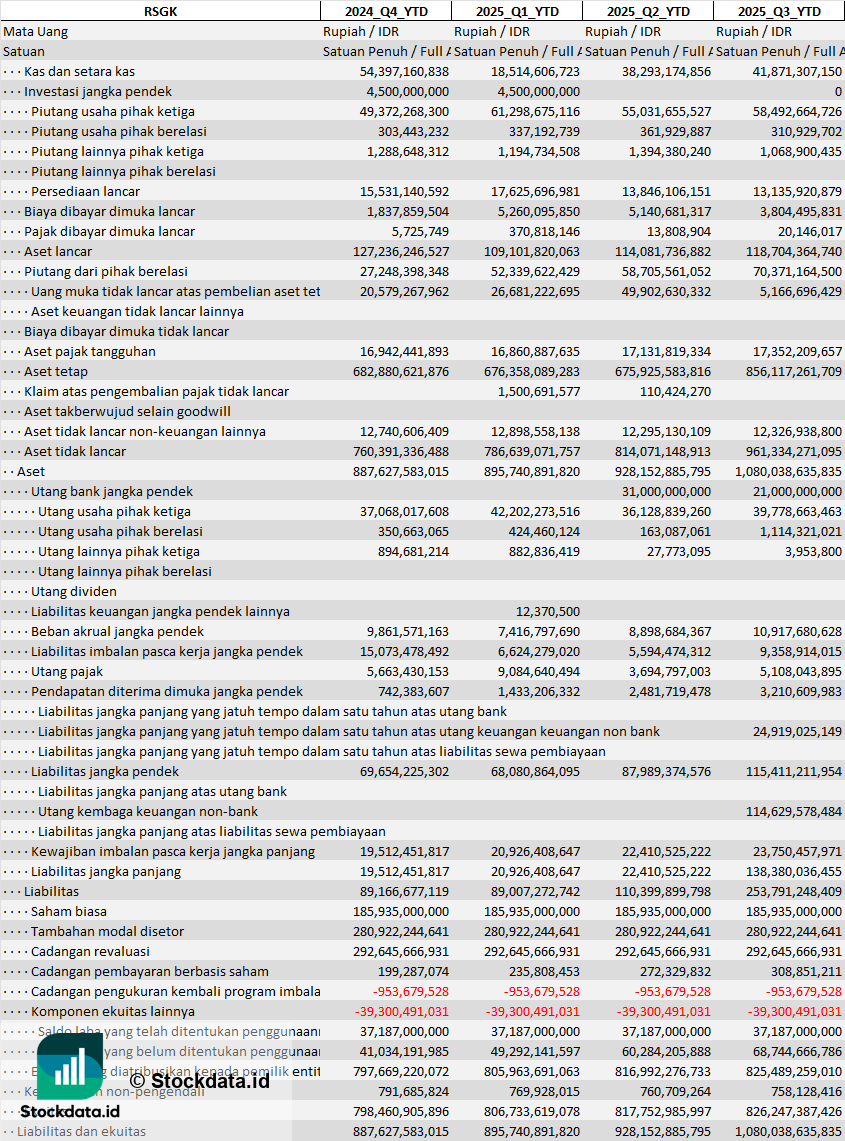This screenshot has height=1141, width=845.
Task: Click Aset tetap value 856,117,261,709
Action: pos(794,372)
